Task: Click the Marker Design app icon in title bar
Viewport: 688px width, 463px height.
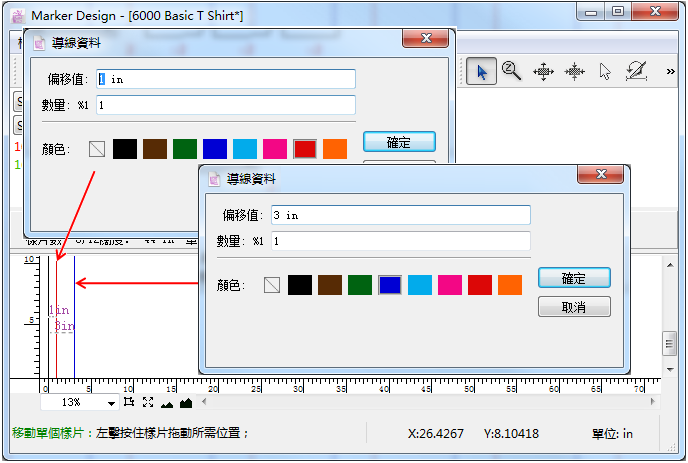Action: click(18, 16)
